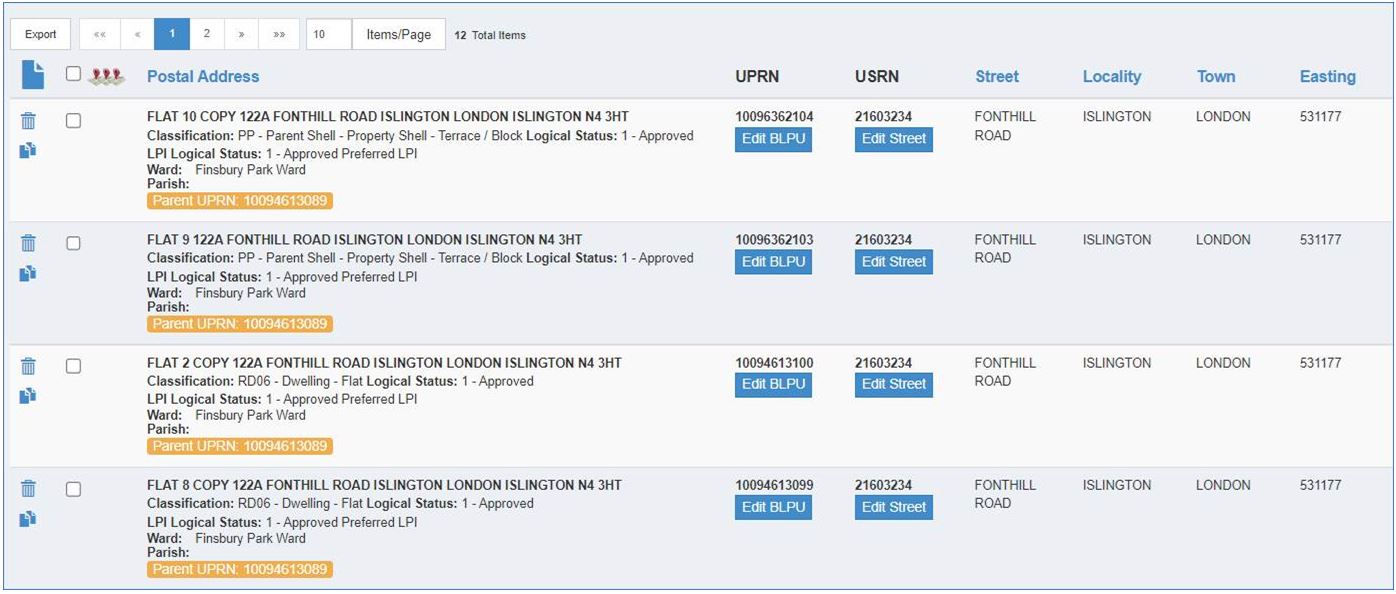Sort by Postal Address column
The width and height of the screenshot is (1396, 594).
tap(203, 76)
